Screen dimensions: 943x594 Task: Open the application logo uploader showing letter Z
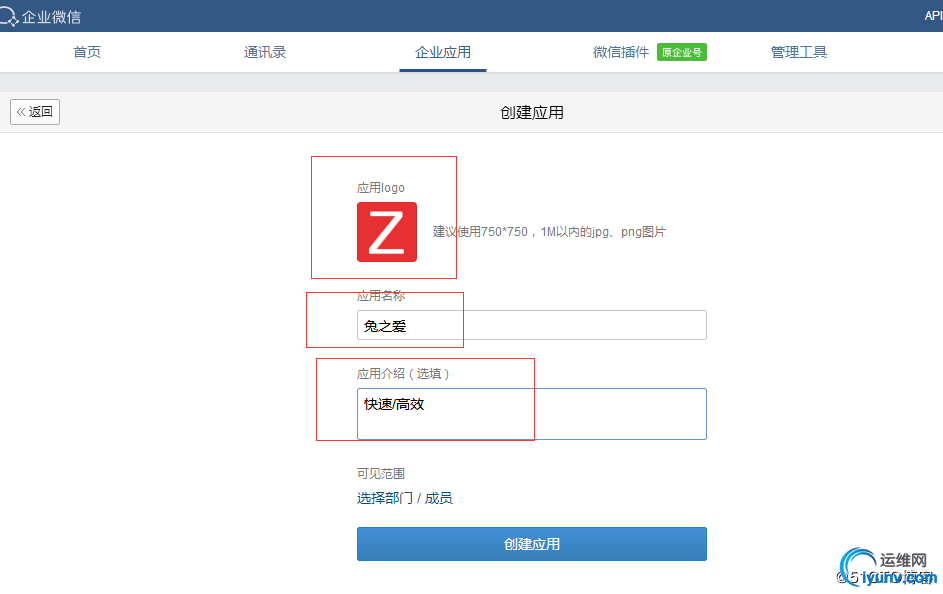tap(386, 231)
